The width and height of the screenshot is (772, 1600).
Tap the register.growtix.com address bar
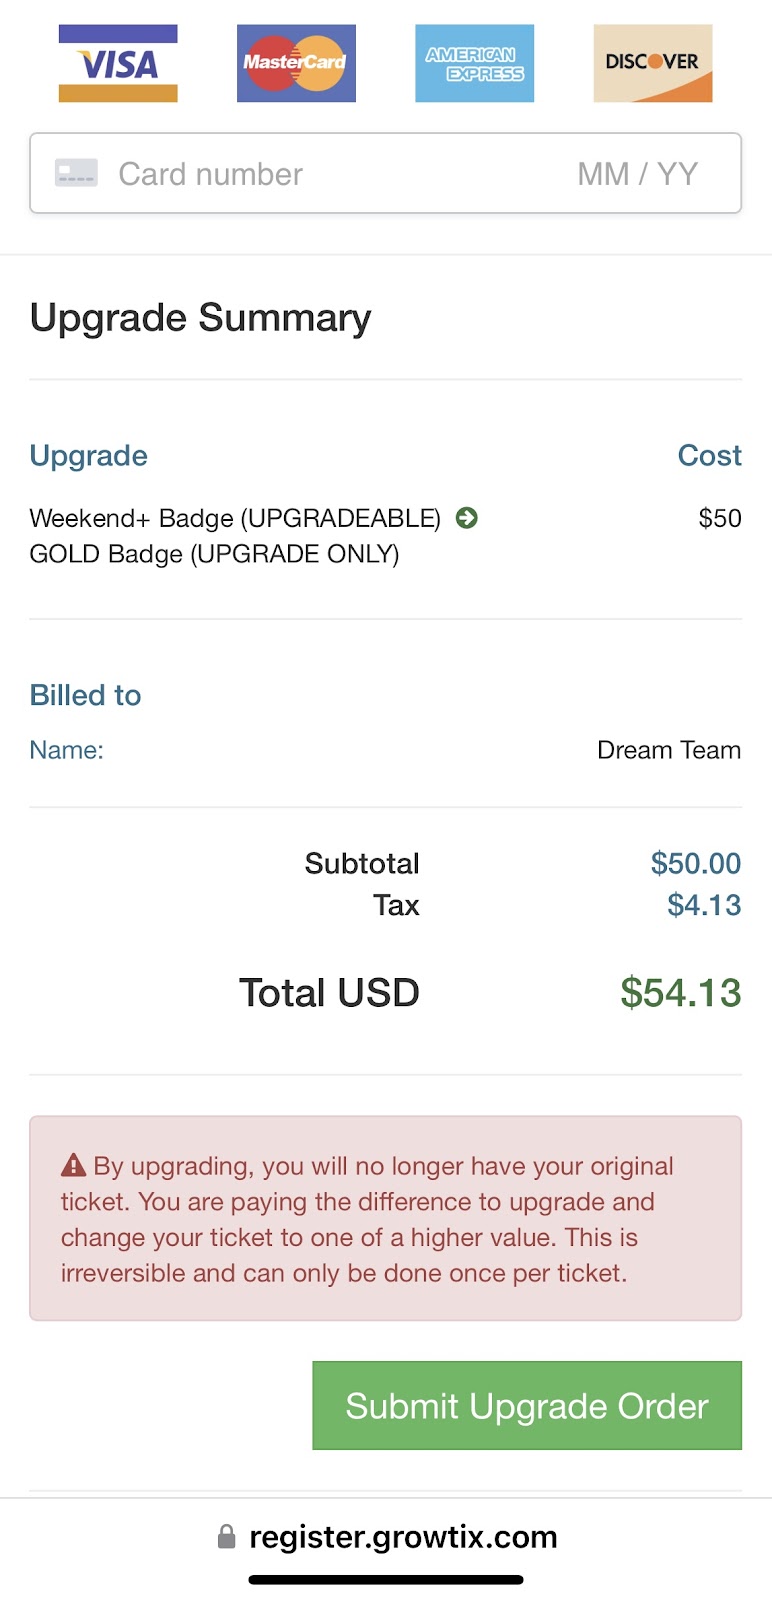386,1537
